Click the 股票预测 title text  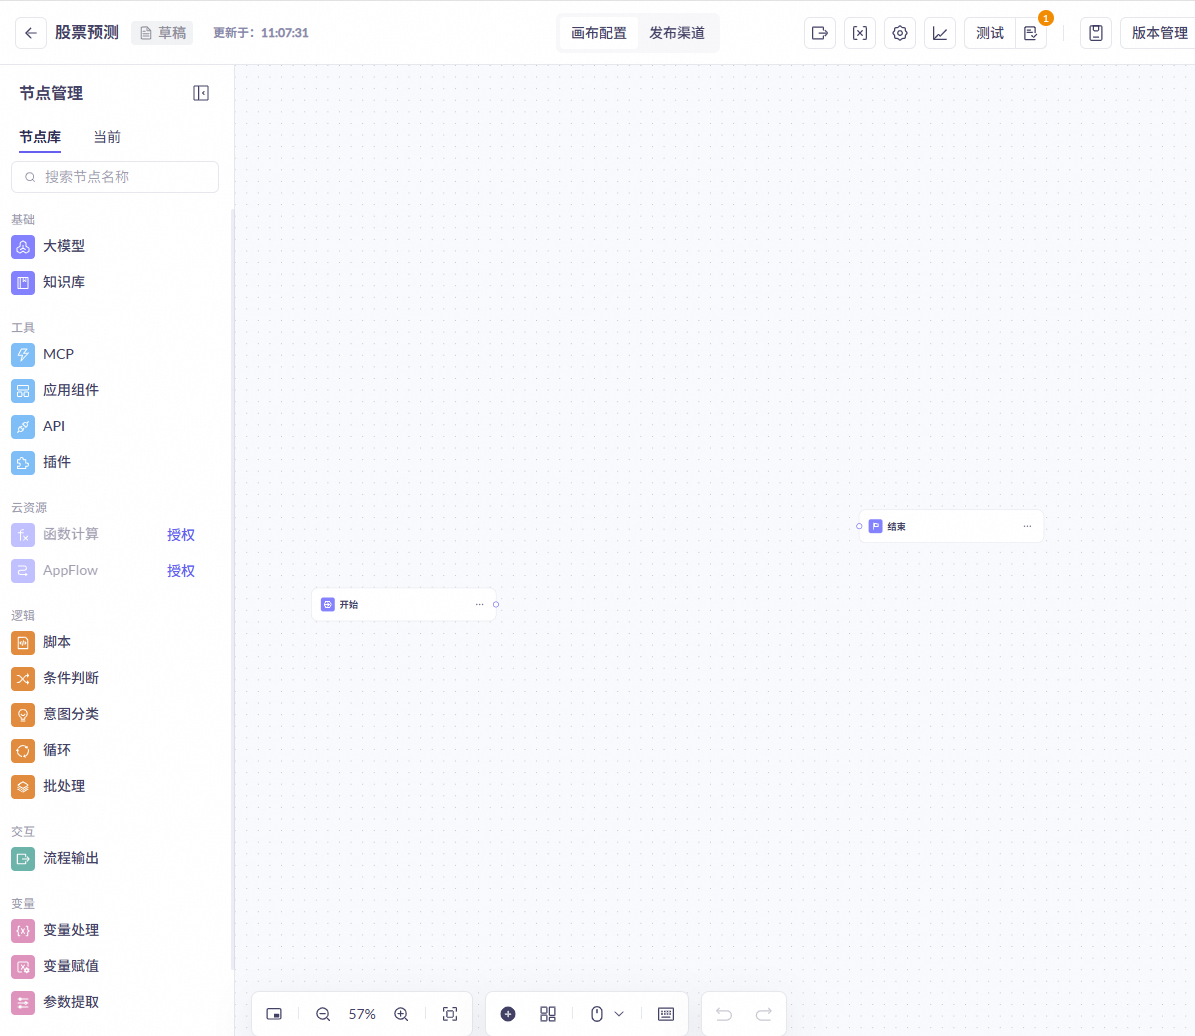(x=87, y=33)
